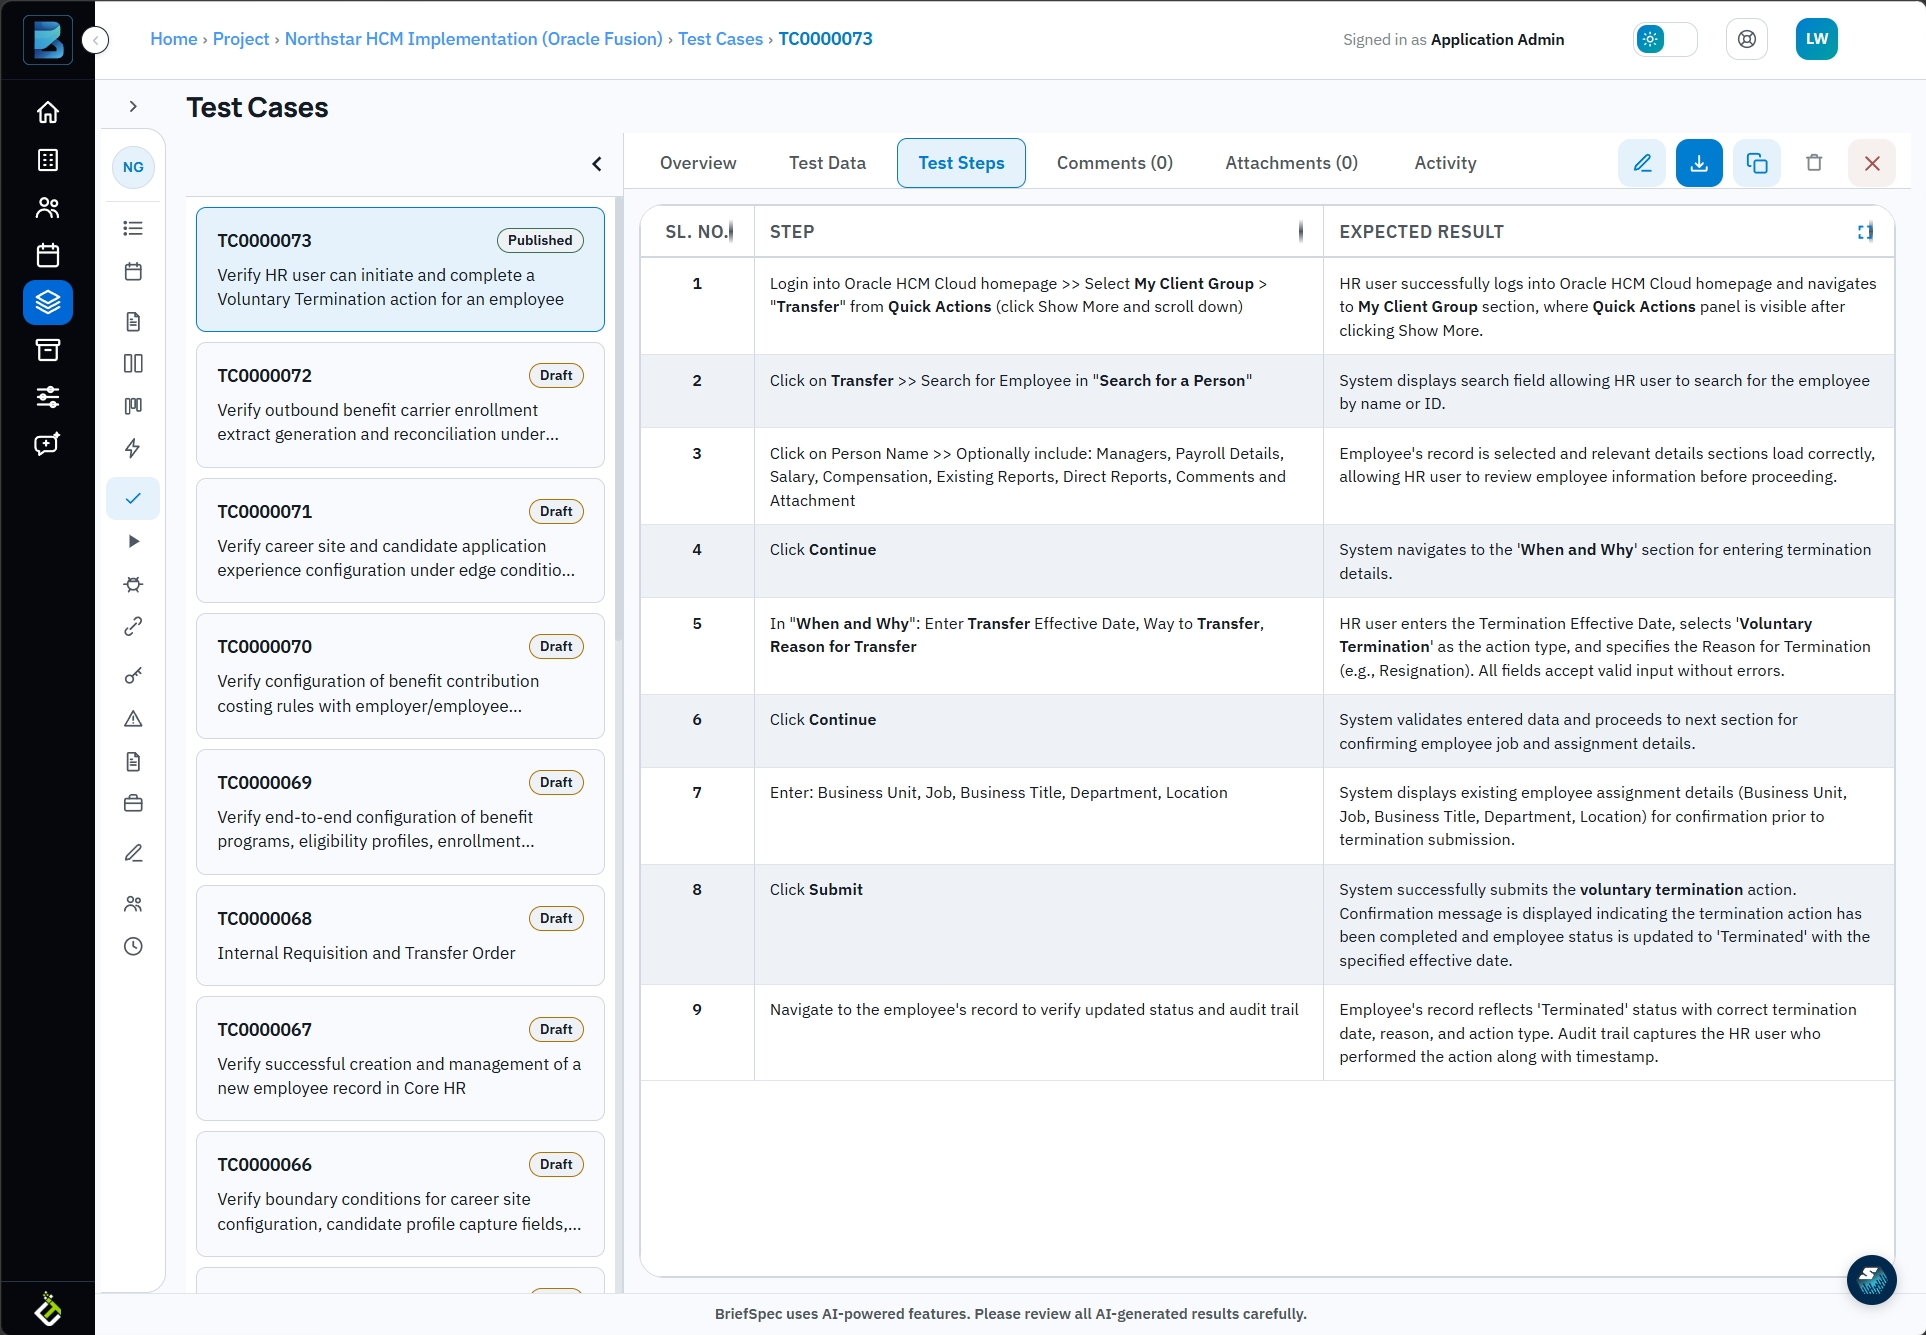Go to Home breadcrumb link
The image size is (1926, 1335).
coord(174,39)
